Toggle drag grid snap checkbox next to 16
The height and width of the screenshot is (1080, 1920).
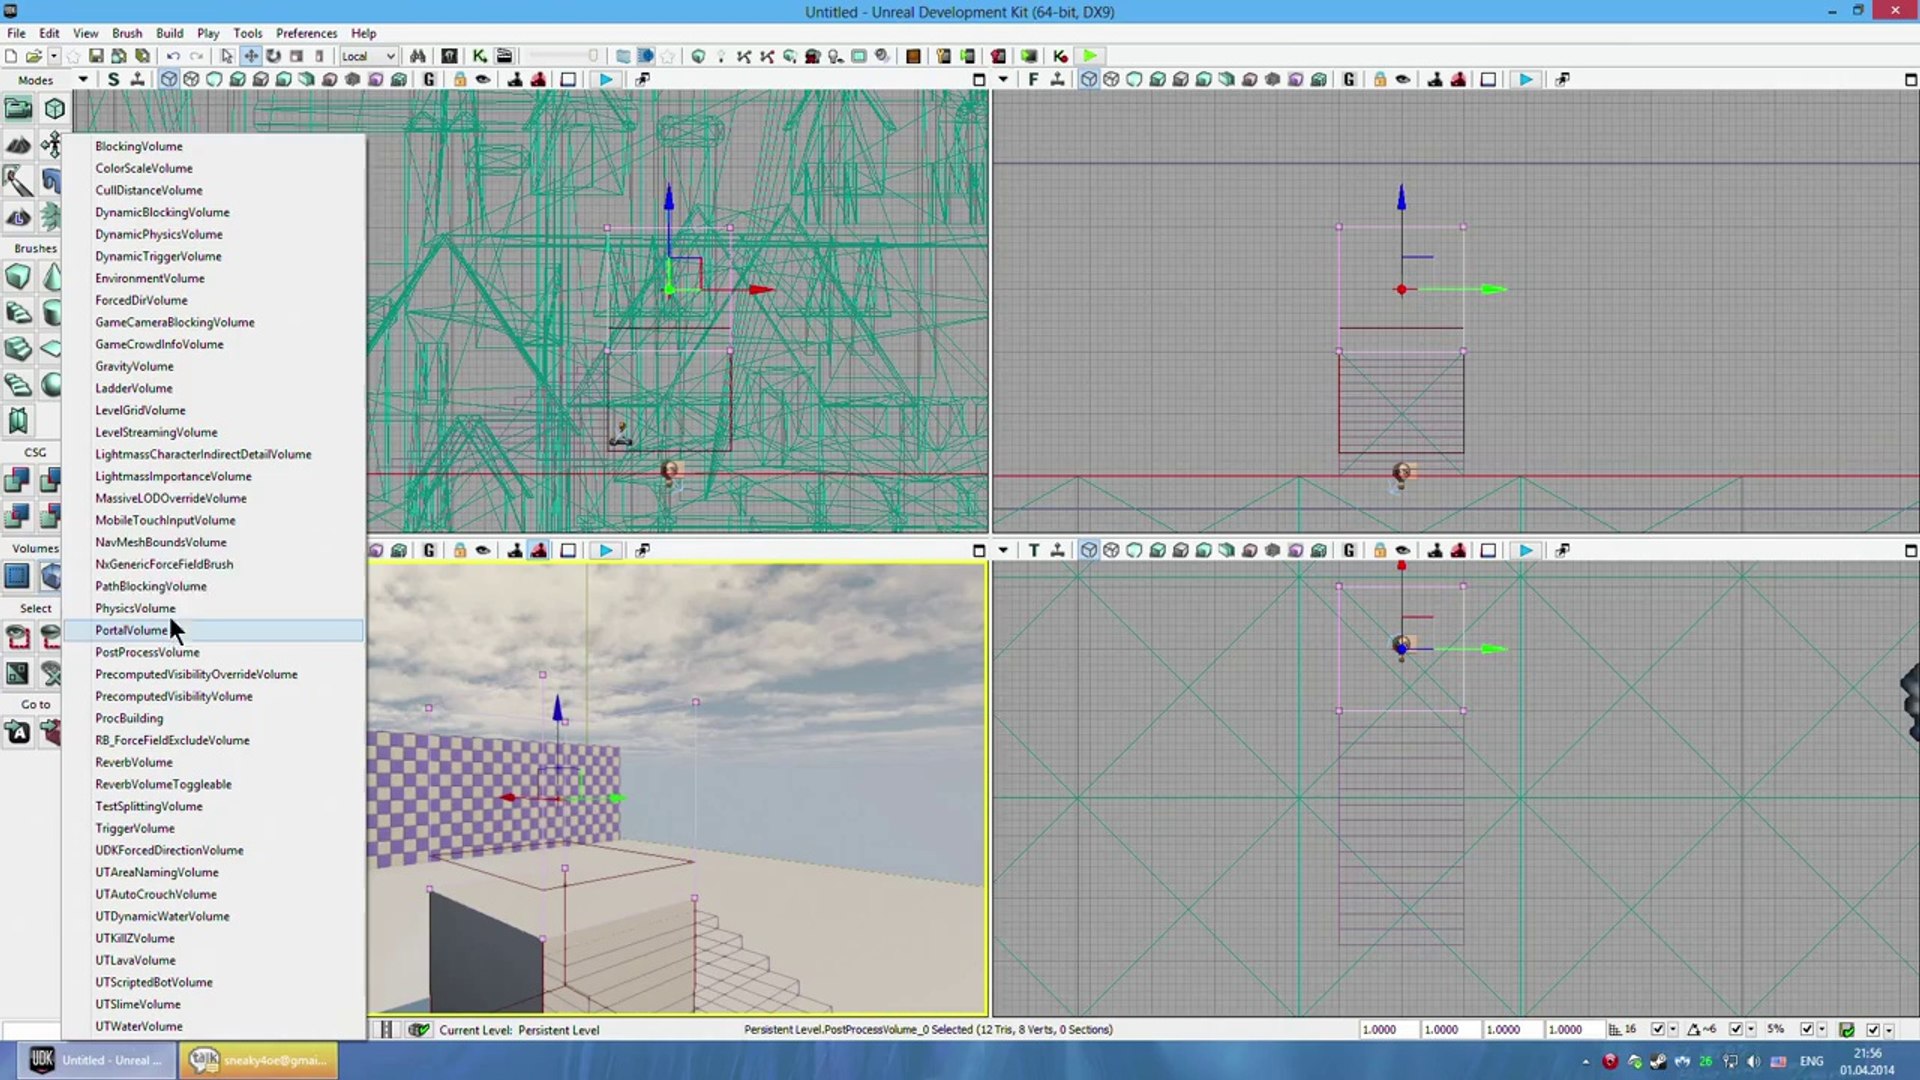click(x=1658, y=1030)
